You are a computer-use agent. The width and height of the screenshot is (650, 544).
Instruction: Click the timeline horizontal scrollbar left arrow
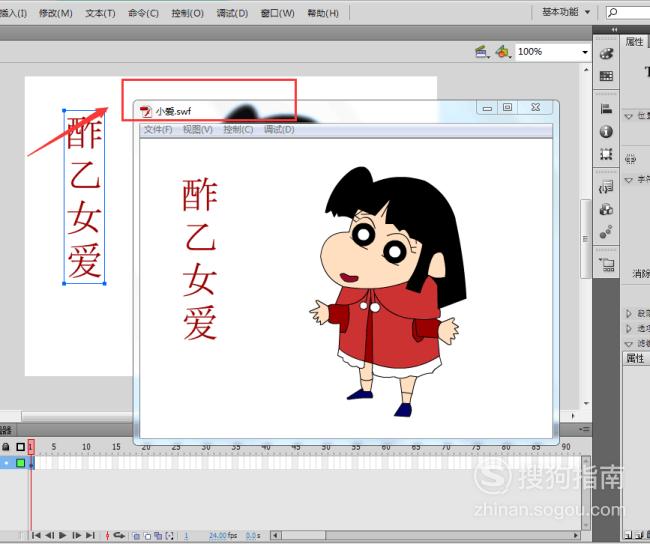tap(275, 536)
